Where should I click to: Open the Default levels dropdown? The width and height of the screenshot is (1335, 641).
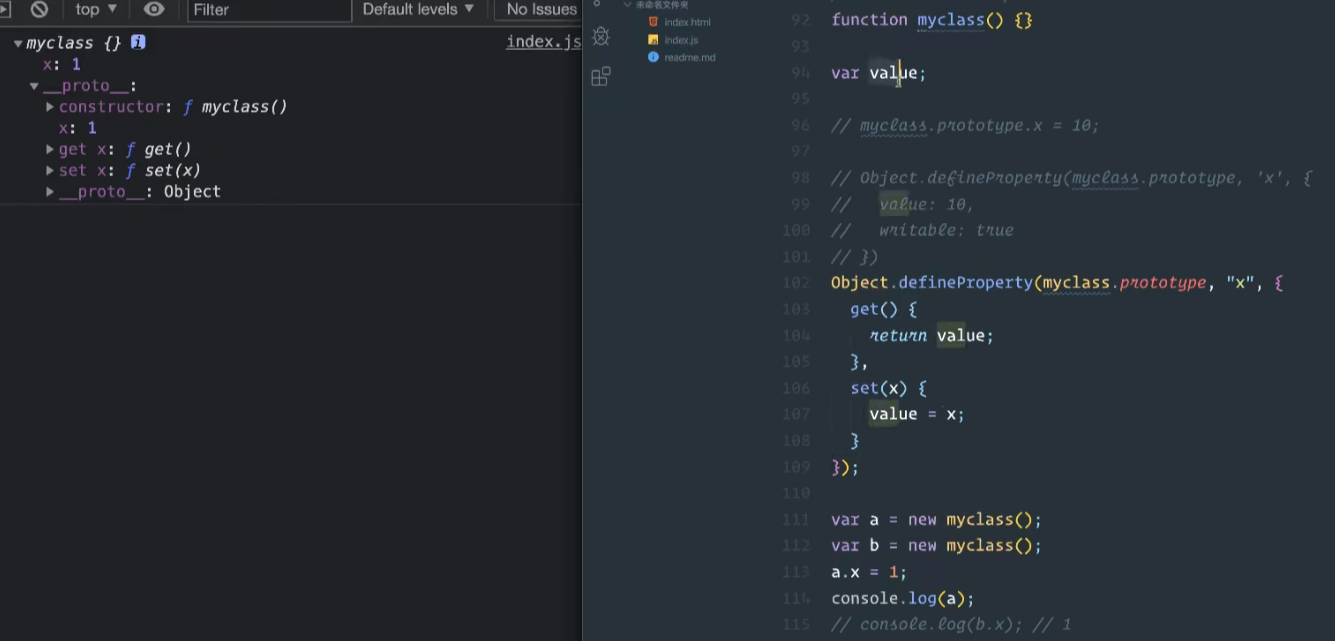pos(418,9)
